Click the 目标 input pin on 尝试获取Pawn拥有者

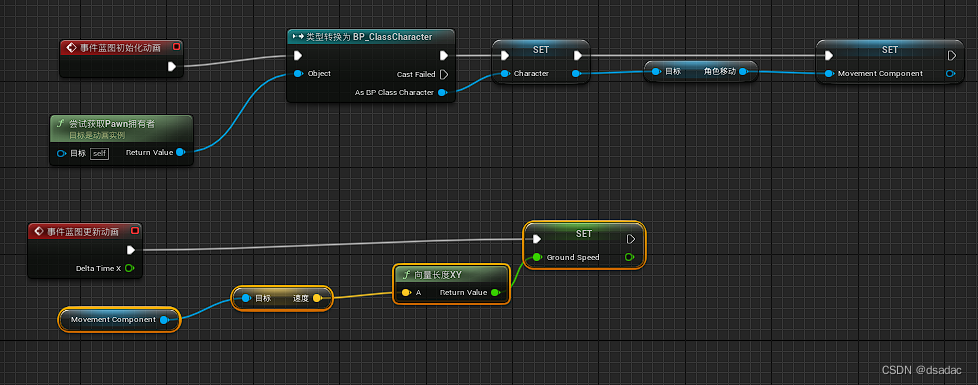pos(62,154)
